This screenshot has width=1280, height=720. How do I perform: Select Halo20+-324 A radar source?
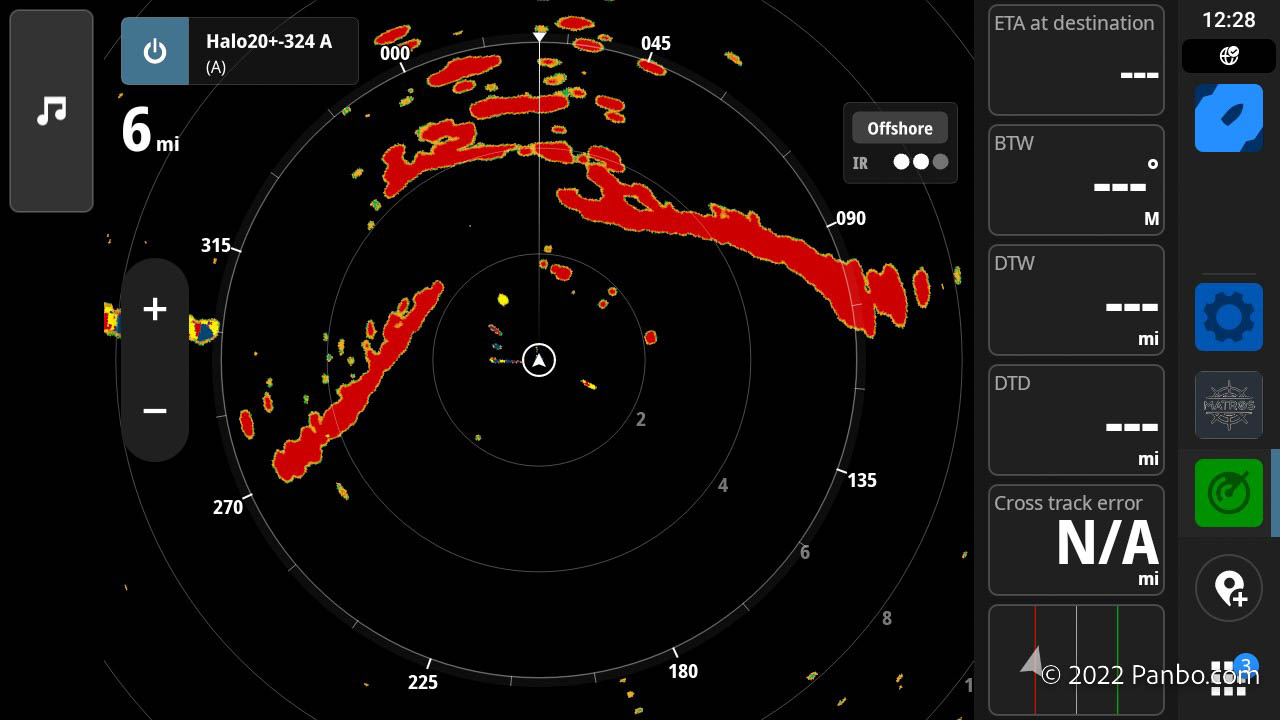[x=273, y=51]
